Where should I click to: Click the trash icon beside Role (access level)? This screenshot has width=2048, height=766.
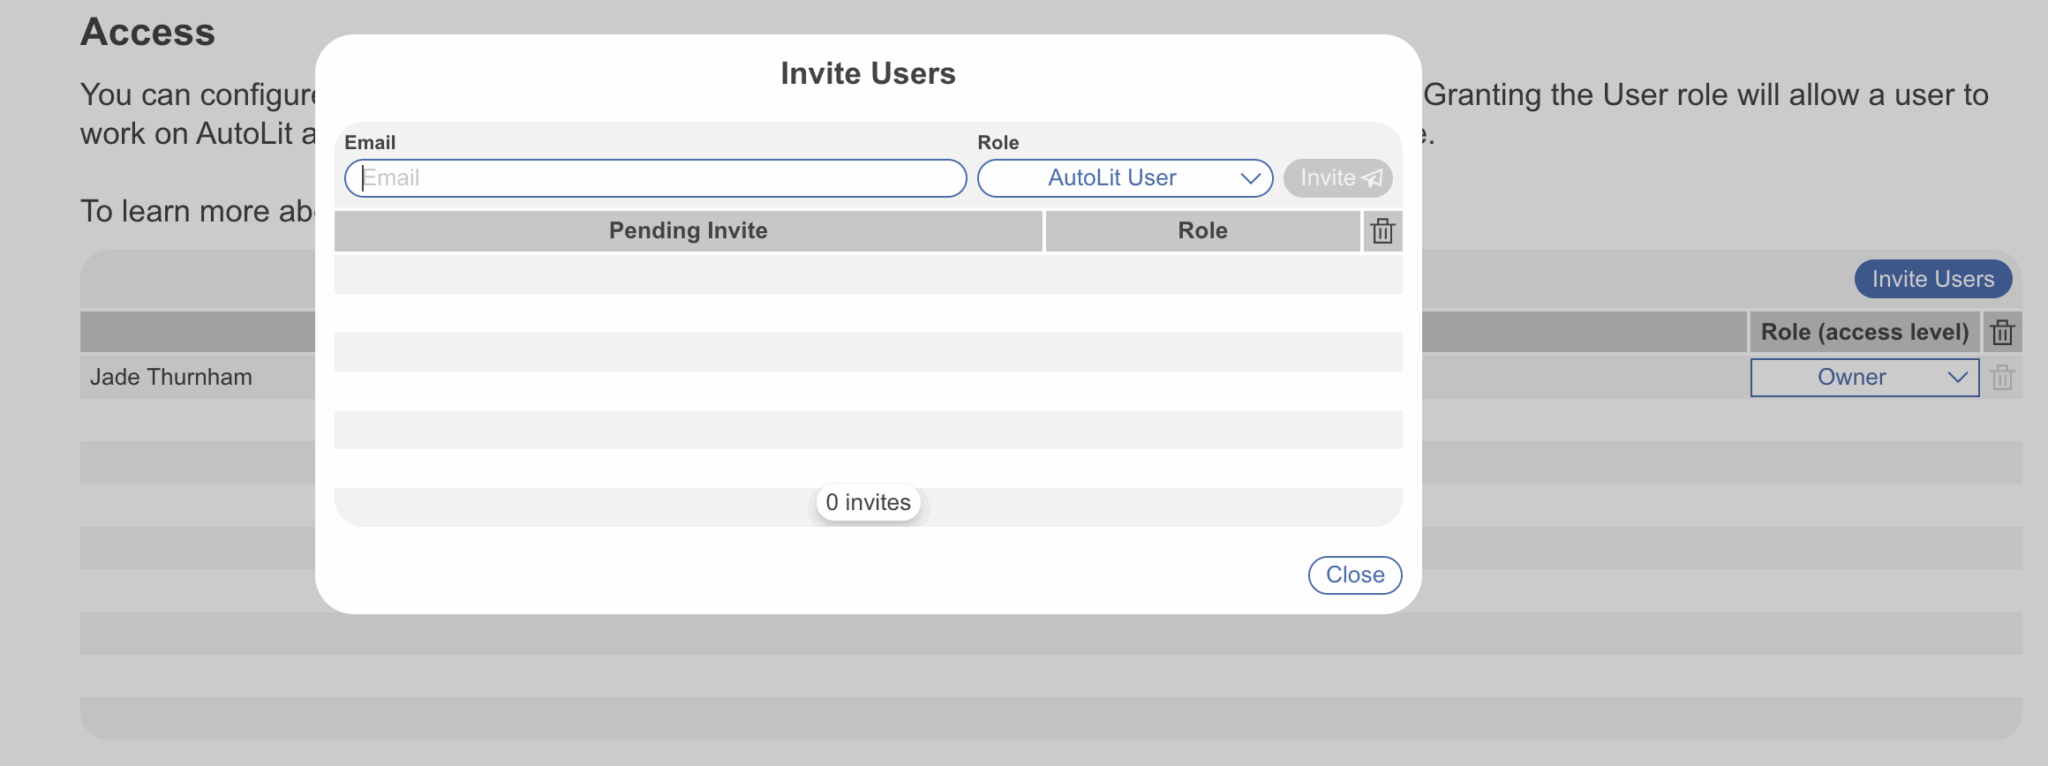[x=2002, y=332]
